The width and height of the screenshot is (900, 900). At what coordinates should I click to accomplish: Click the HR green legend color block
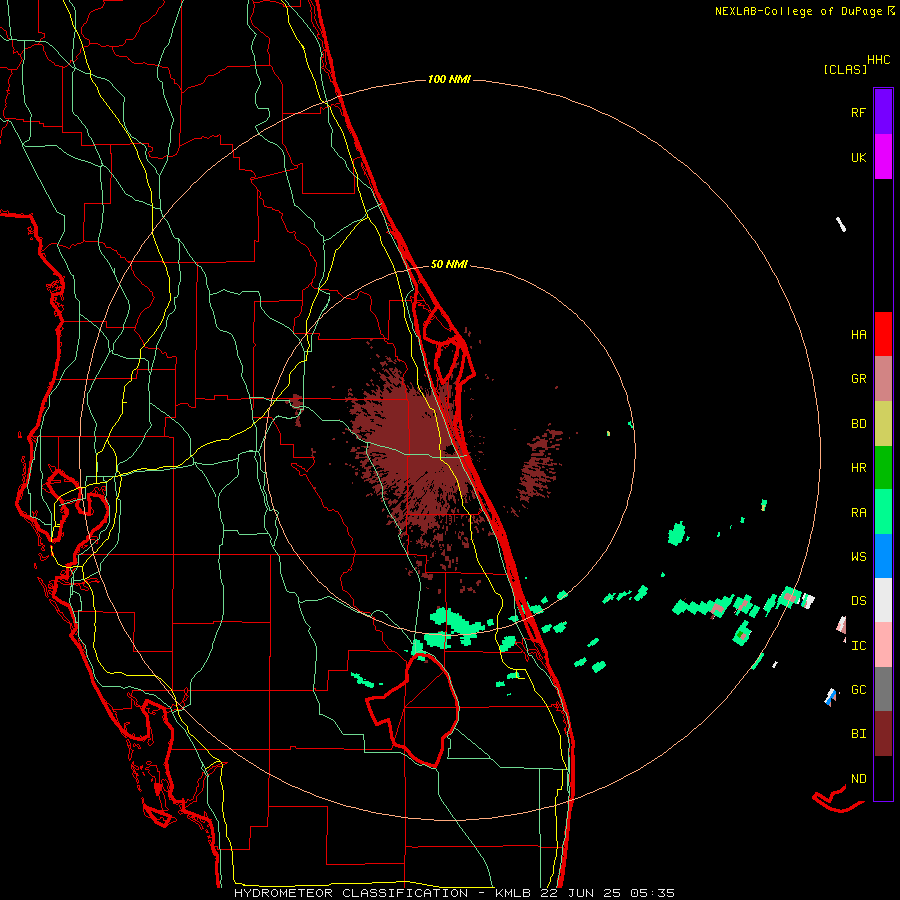(883, 468)
